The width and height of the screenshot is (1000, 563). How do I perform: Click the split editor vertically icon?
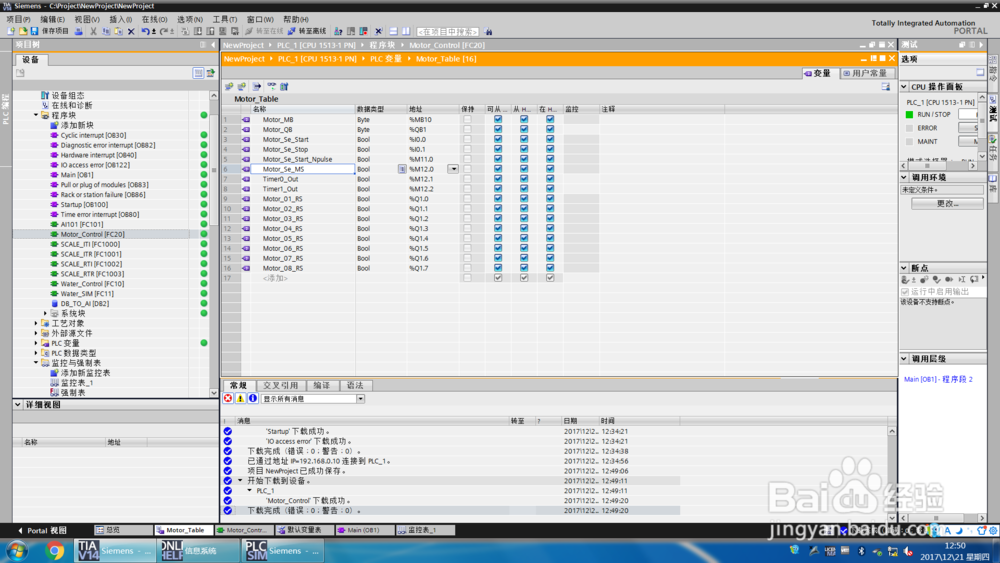tap(406, 31)
